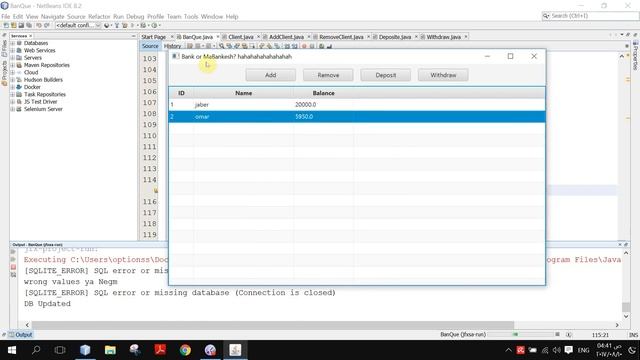Expand the Docker node

pos(12,87)
